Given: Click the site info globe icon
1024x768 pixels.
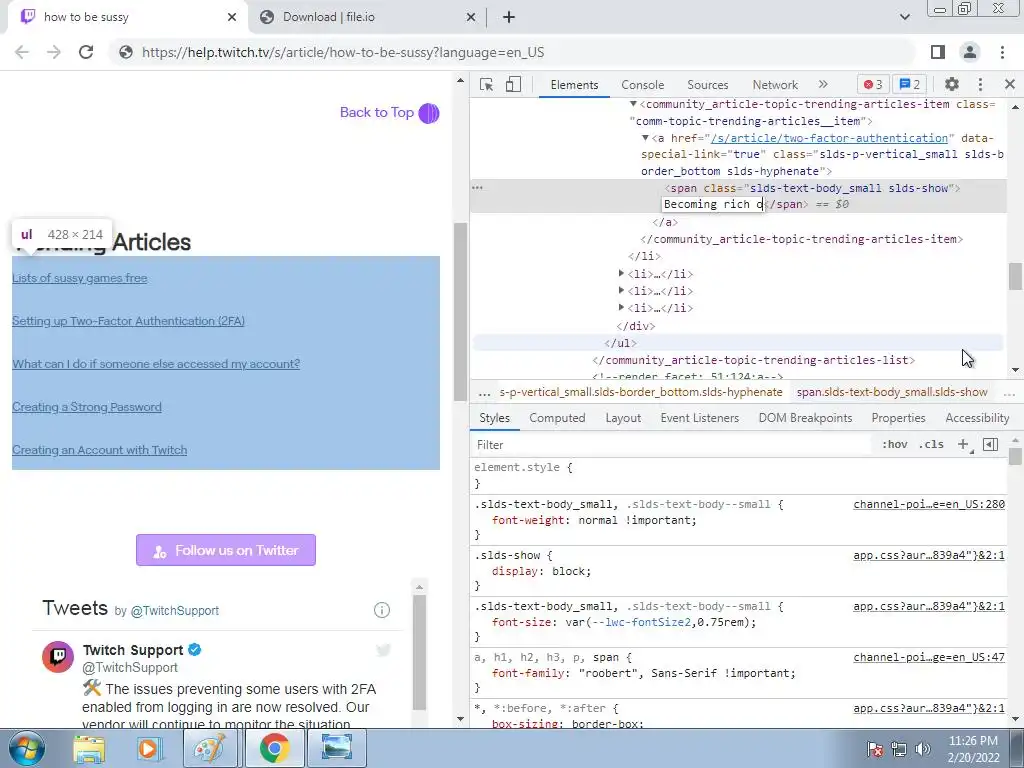Looking at the screenshot, I should point(126,52).
